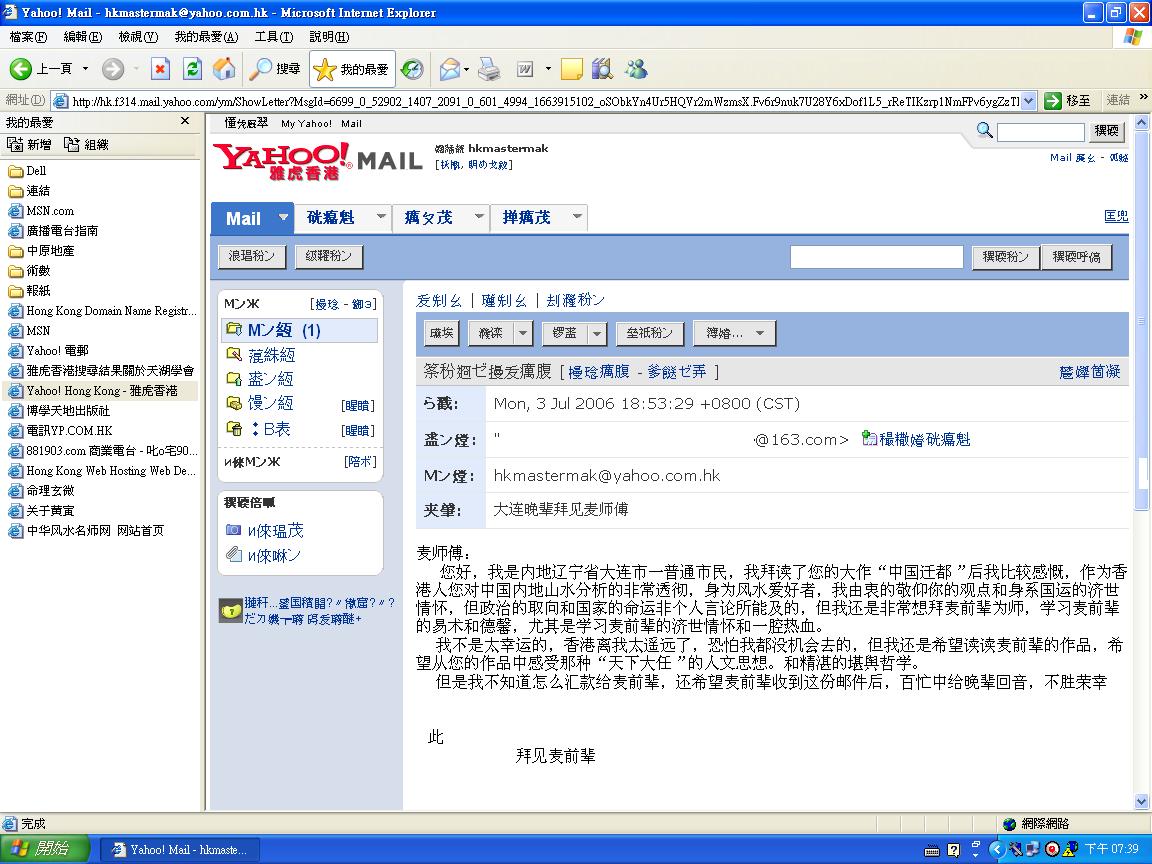Click the taskbar clock showing 下午 07:39
1152x864 pixels.
(1111, 849)
